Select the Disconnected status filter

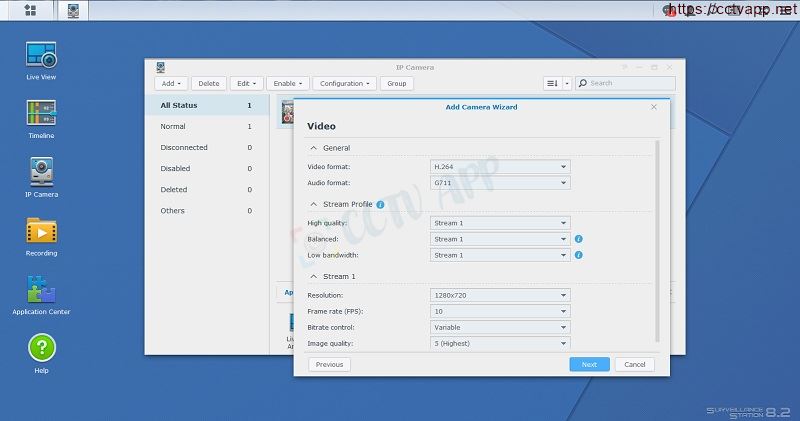[x=184, y=148]
